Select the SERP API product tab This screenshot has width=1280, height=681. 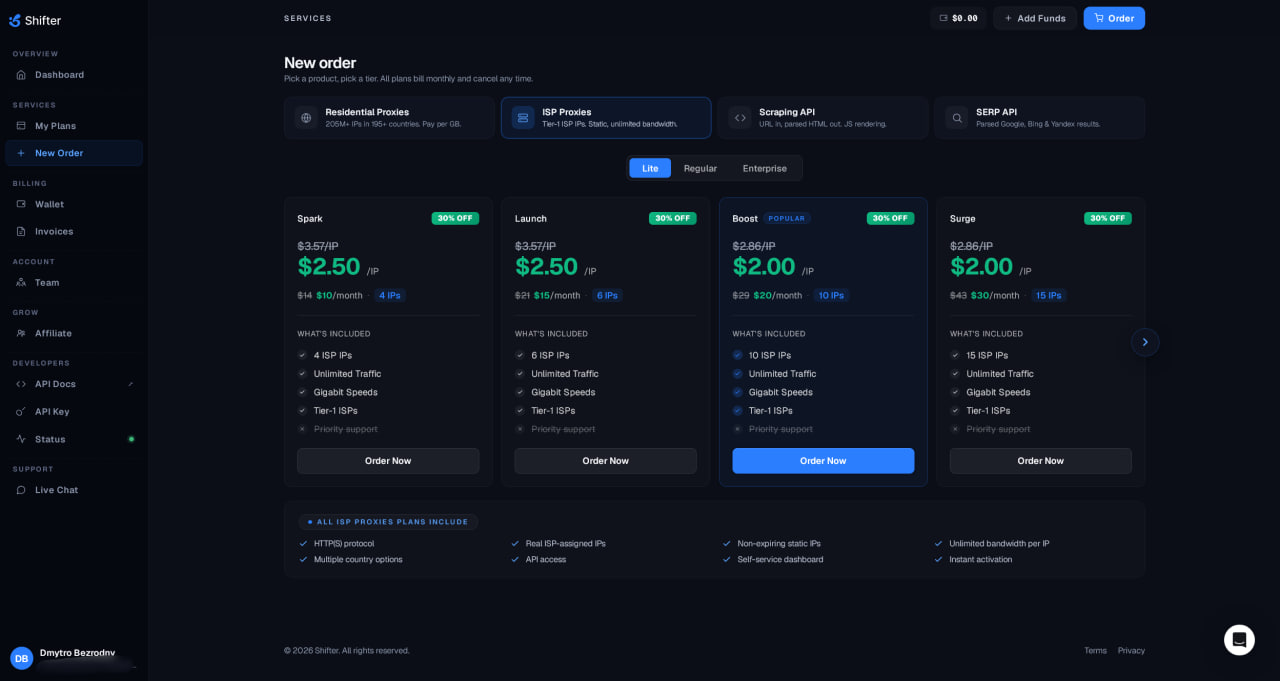(1040, 118)
